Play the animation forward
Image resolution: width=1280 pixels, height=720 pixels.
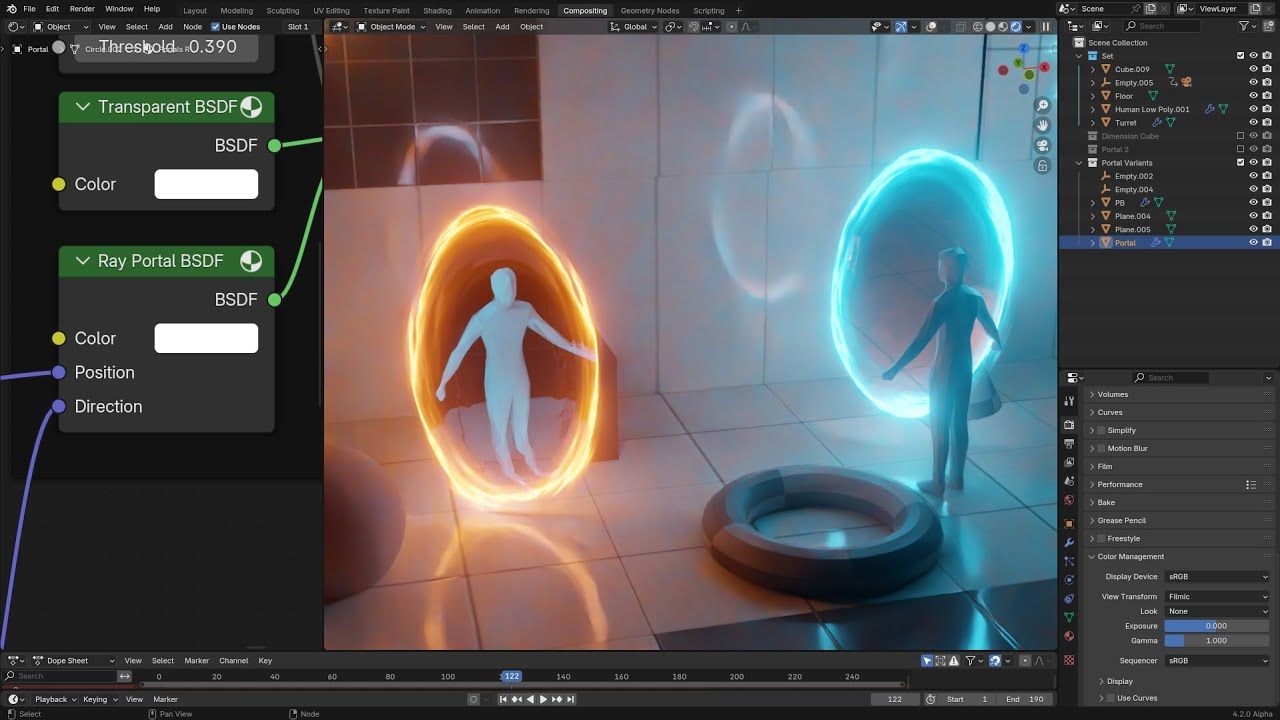pyautogui.click(x=543, y=699)
